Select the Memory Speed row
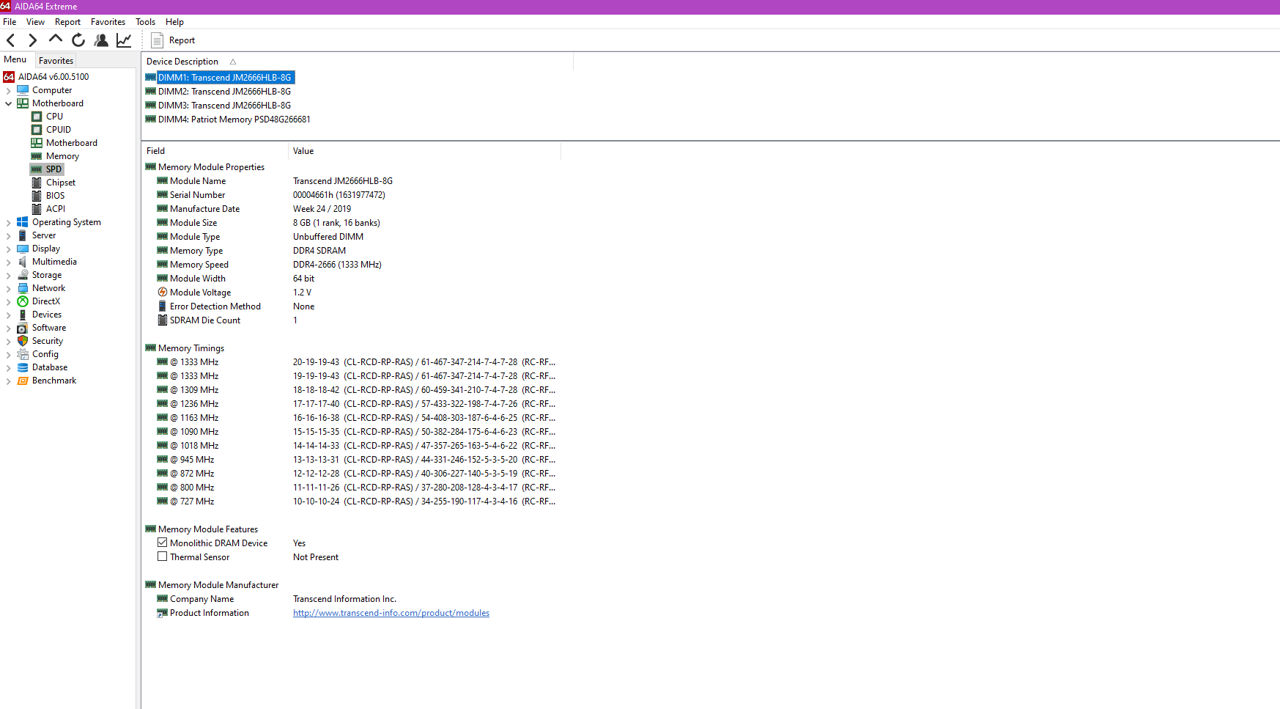 pos(350,265)
